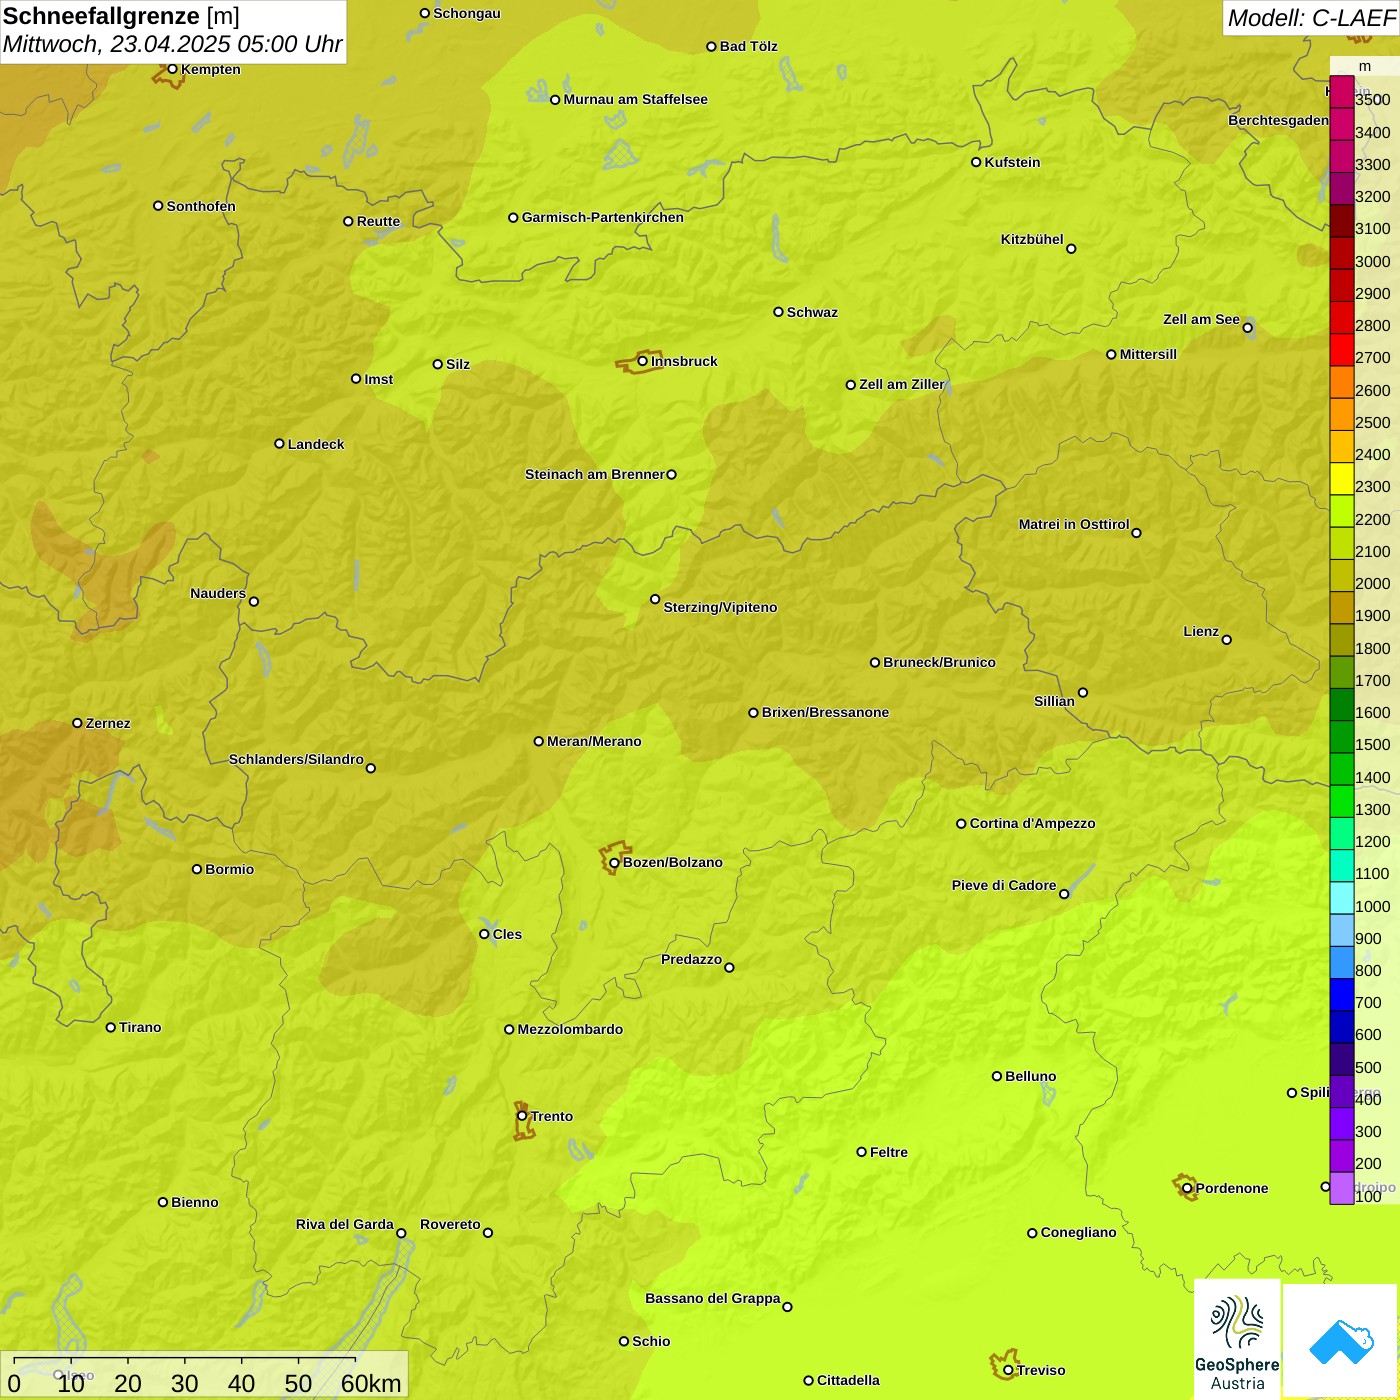Click the Zell am Ziller label
This screenshot has width=1400, height=1400.
point(902,384)
